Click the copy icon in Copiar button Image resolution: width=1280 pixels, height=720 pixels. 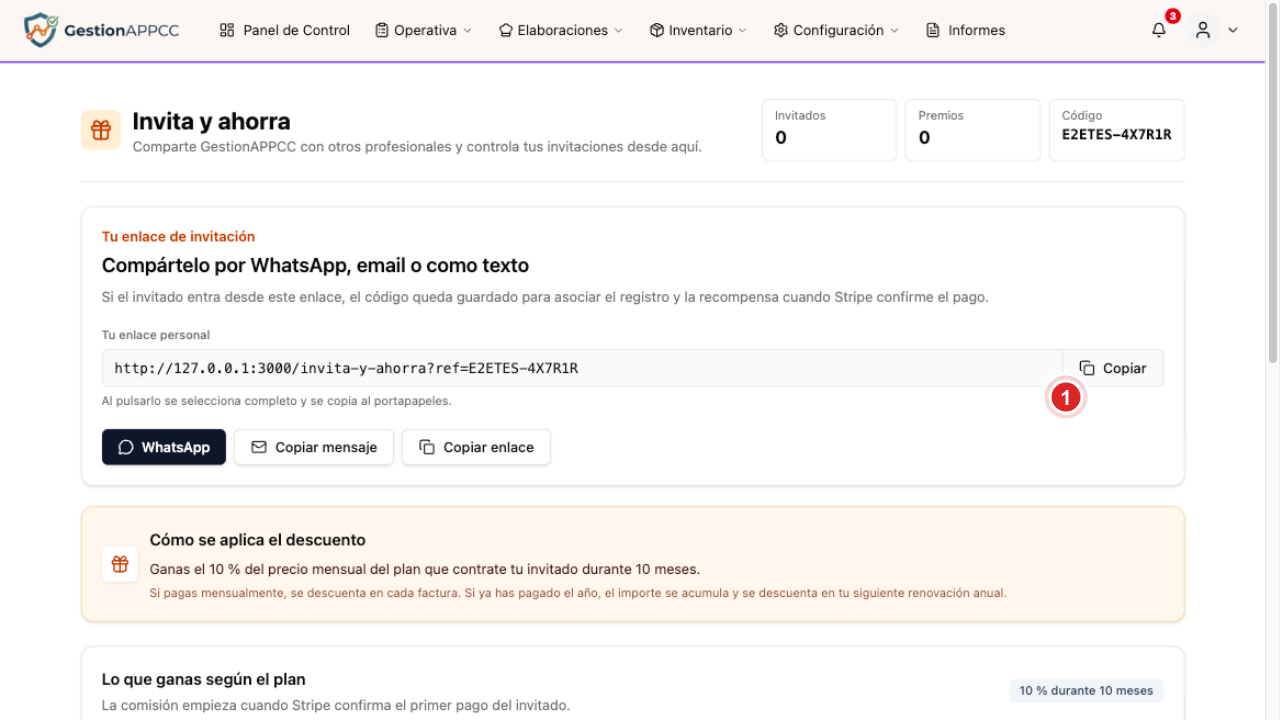[x=1087, y=368]
